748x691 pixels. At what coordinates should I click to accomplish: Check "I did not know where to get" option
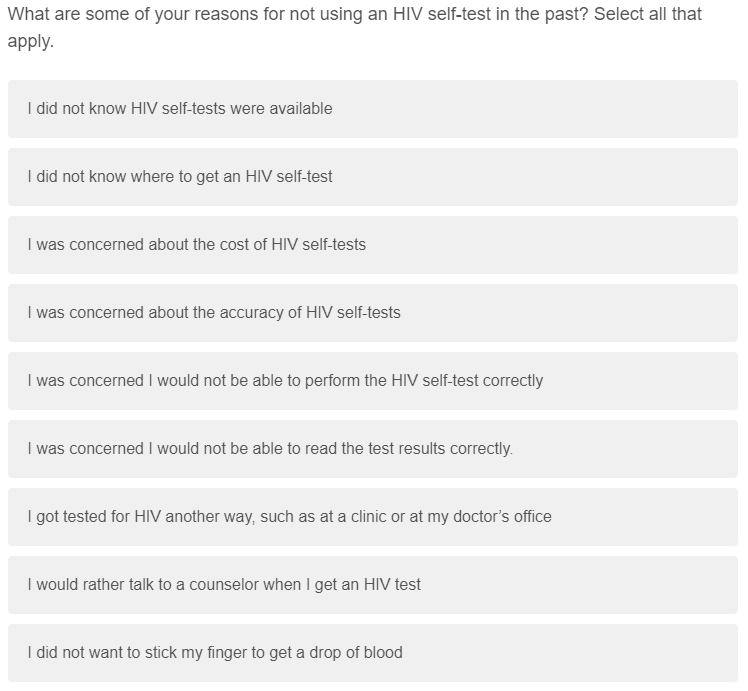coord(180,177)
